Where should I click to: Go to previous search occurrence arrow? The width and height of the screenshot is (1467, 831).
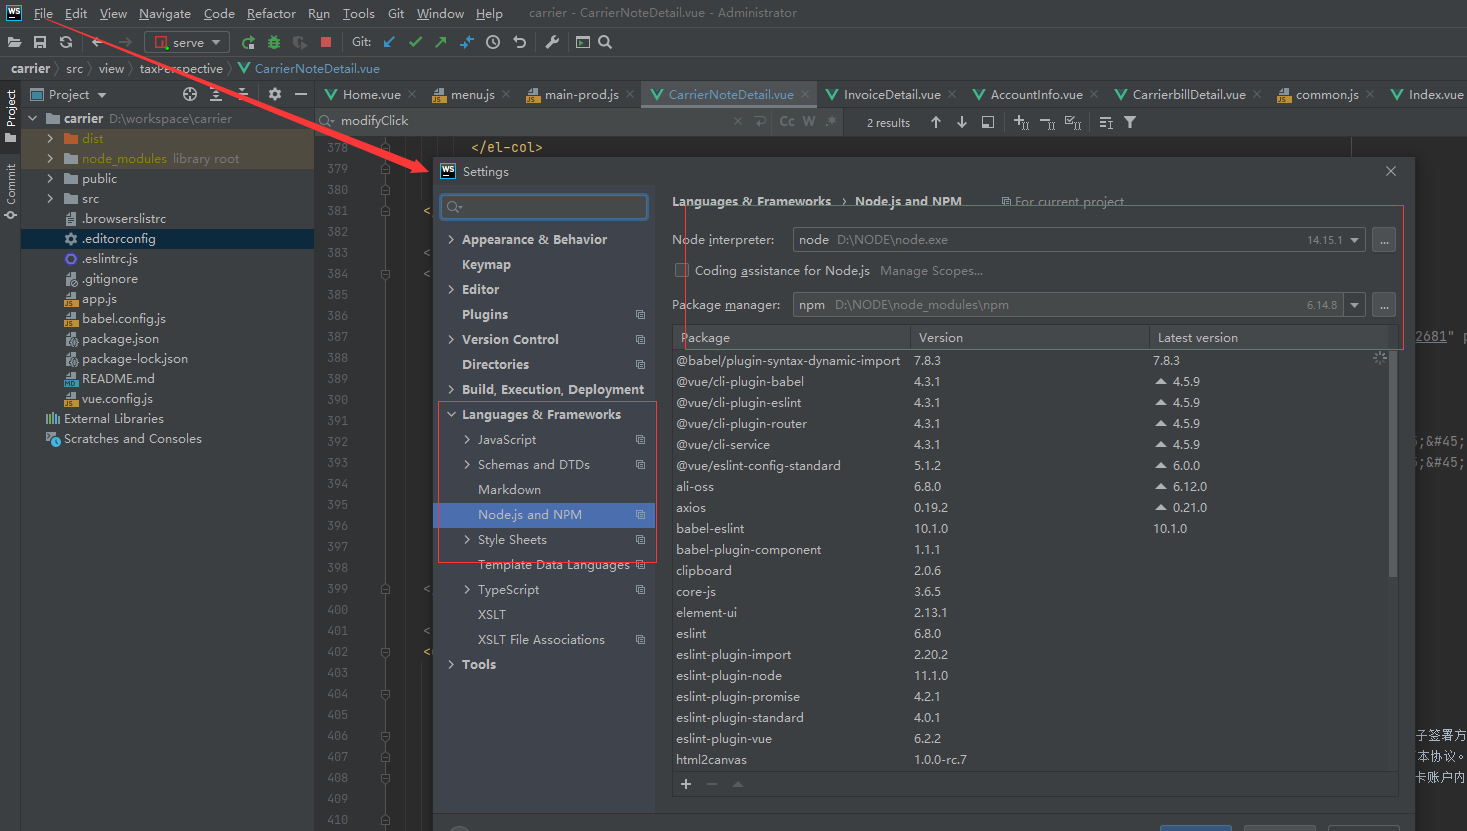tap(936, 122)
